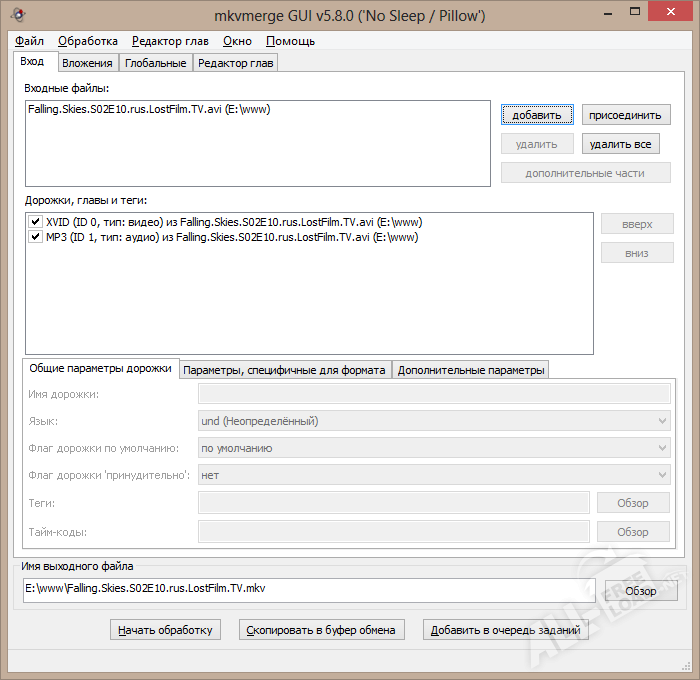This screenshot has height=680, width=700.
Task: Open the Язык language dropdown
Action: click(434, 421)
